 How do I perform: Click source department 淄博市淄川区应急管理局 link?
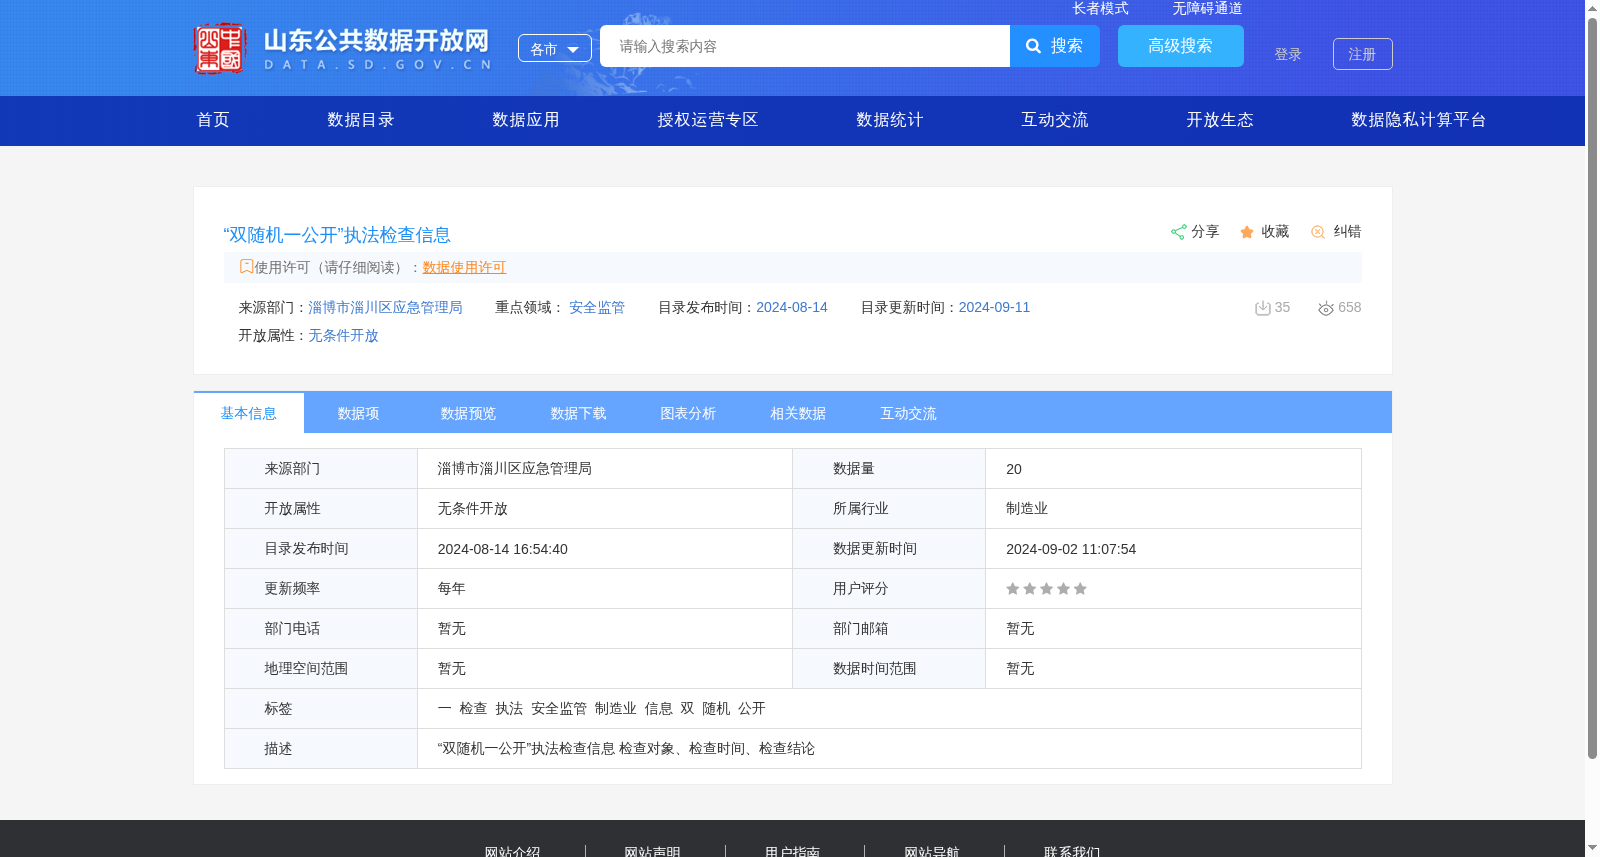click(x=385, y=307)
